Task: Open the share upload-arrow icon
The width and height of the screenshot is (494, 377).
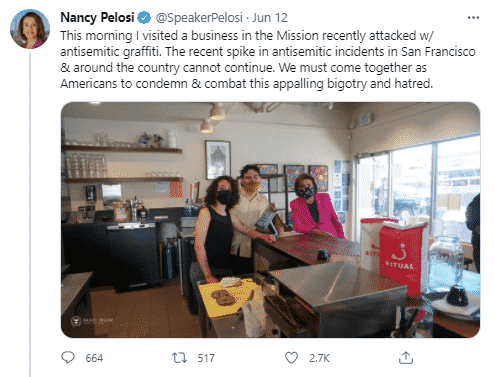Action: coord(406,358)
